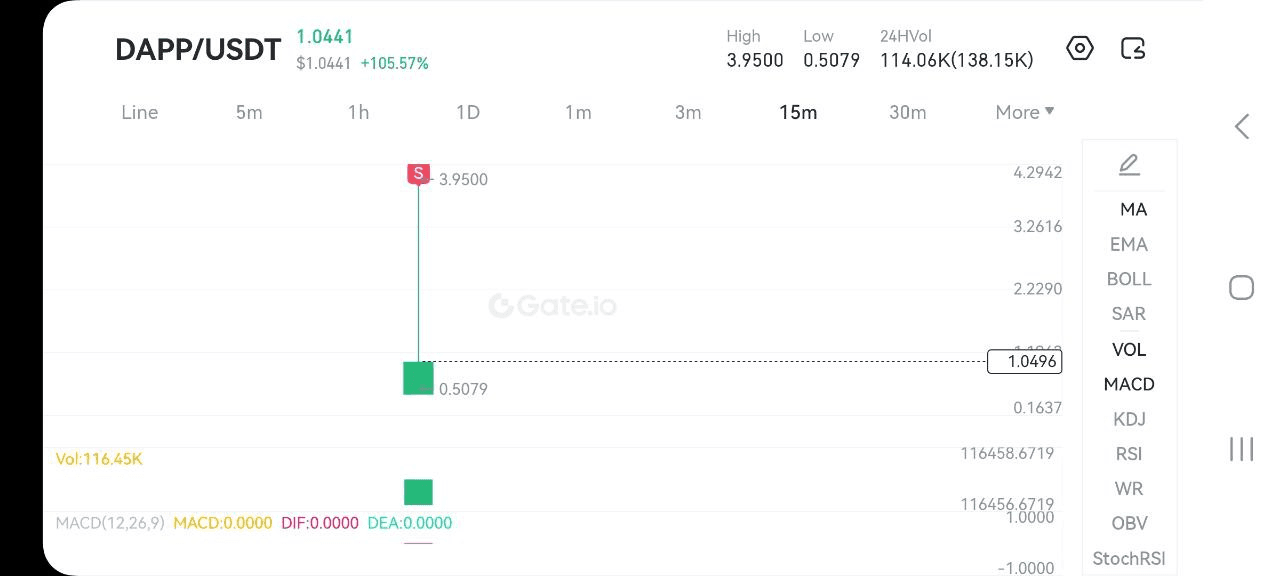Enable the EMA indicator

pyautogui.click(x=1129, y=244)
